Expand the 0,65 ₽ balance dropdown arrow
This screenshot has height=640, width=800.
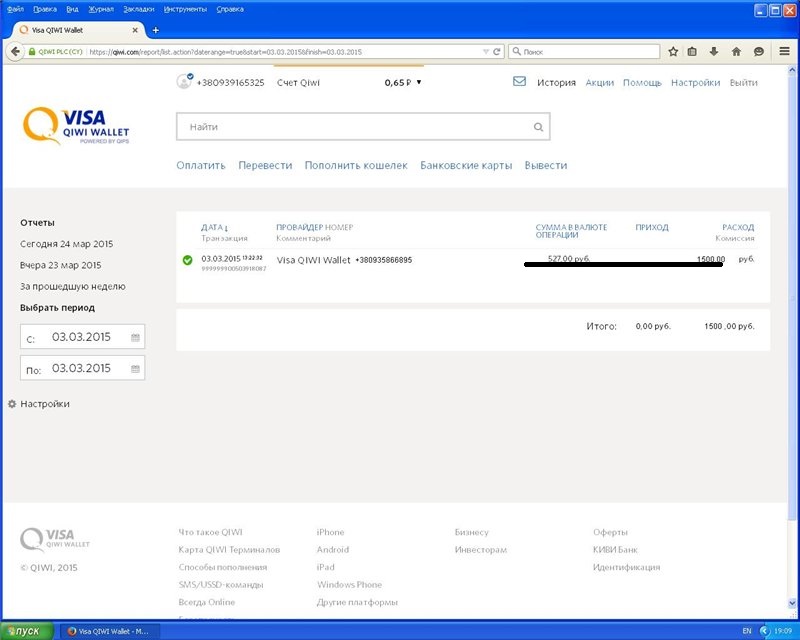419,82
